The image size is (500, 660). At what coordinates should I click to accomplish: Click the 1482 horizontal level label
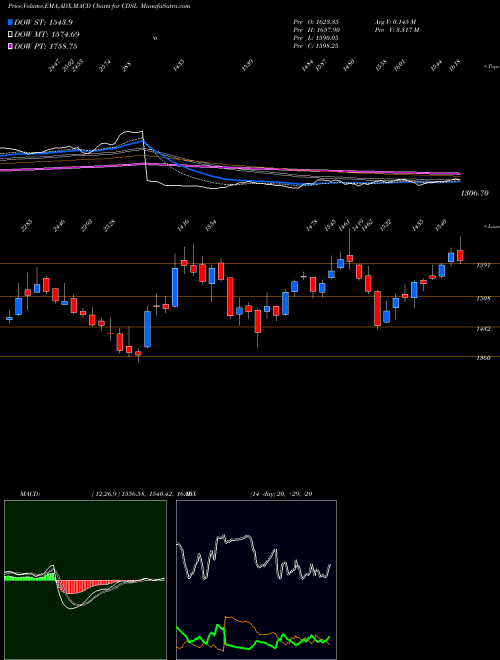pyautogui.click(x=483, y=329)
